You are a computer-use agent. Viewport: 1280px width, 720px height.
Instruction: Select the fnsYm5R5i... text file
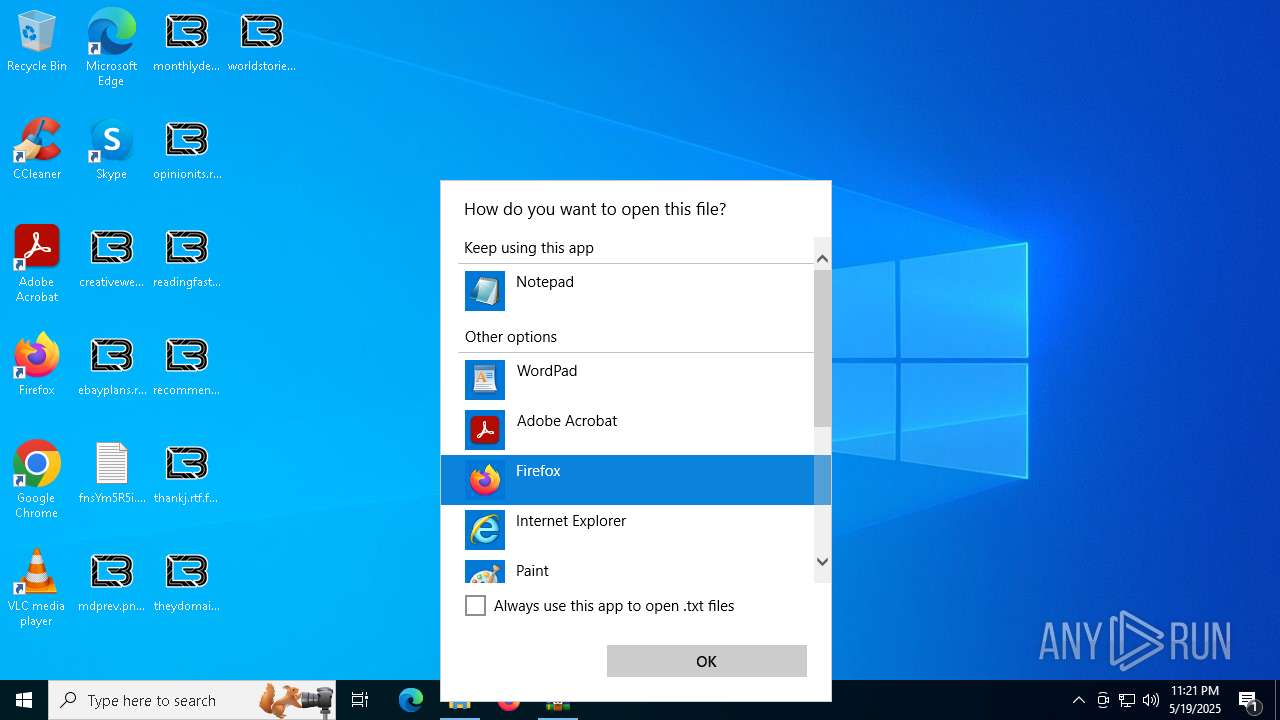click(112, 474)
